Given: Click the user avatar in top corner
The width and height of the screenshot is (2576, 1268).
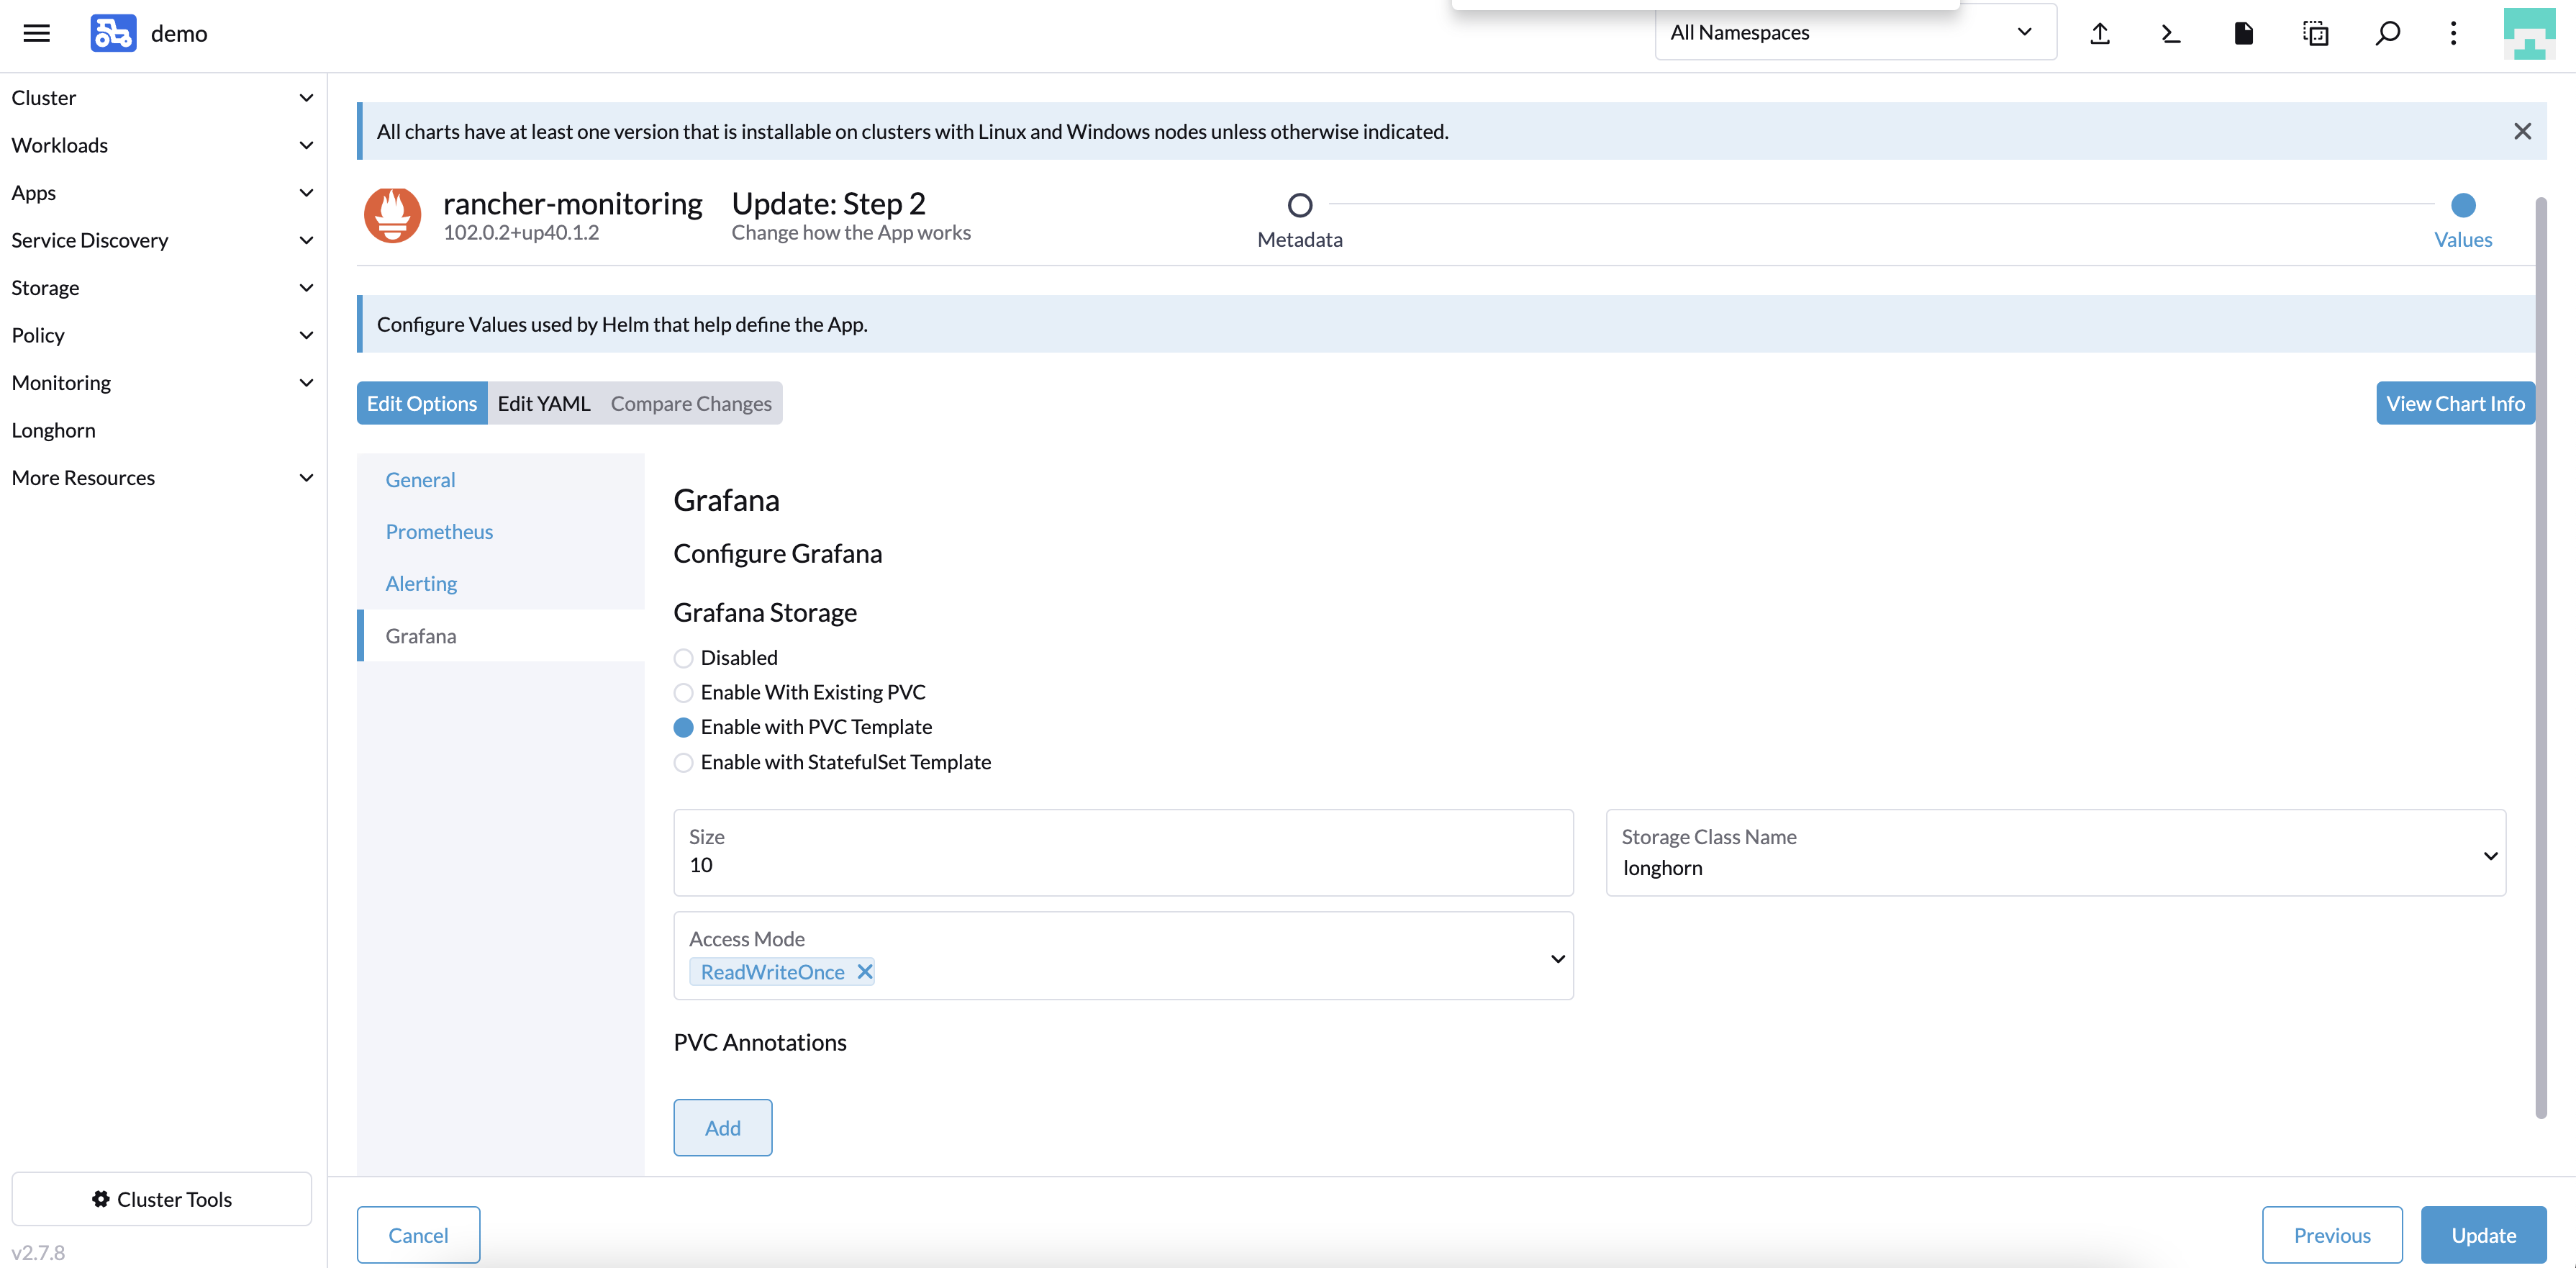Looking at the screenshot, I should 2528,33.
